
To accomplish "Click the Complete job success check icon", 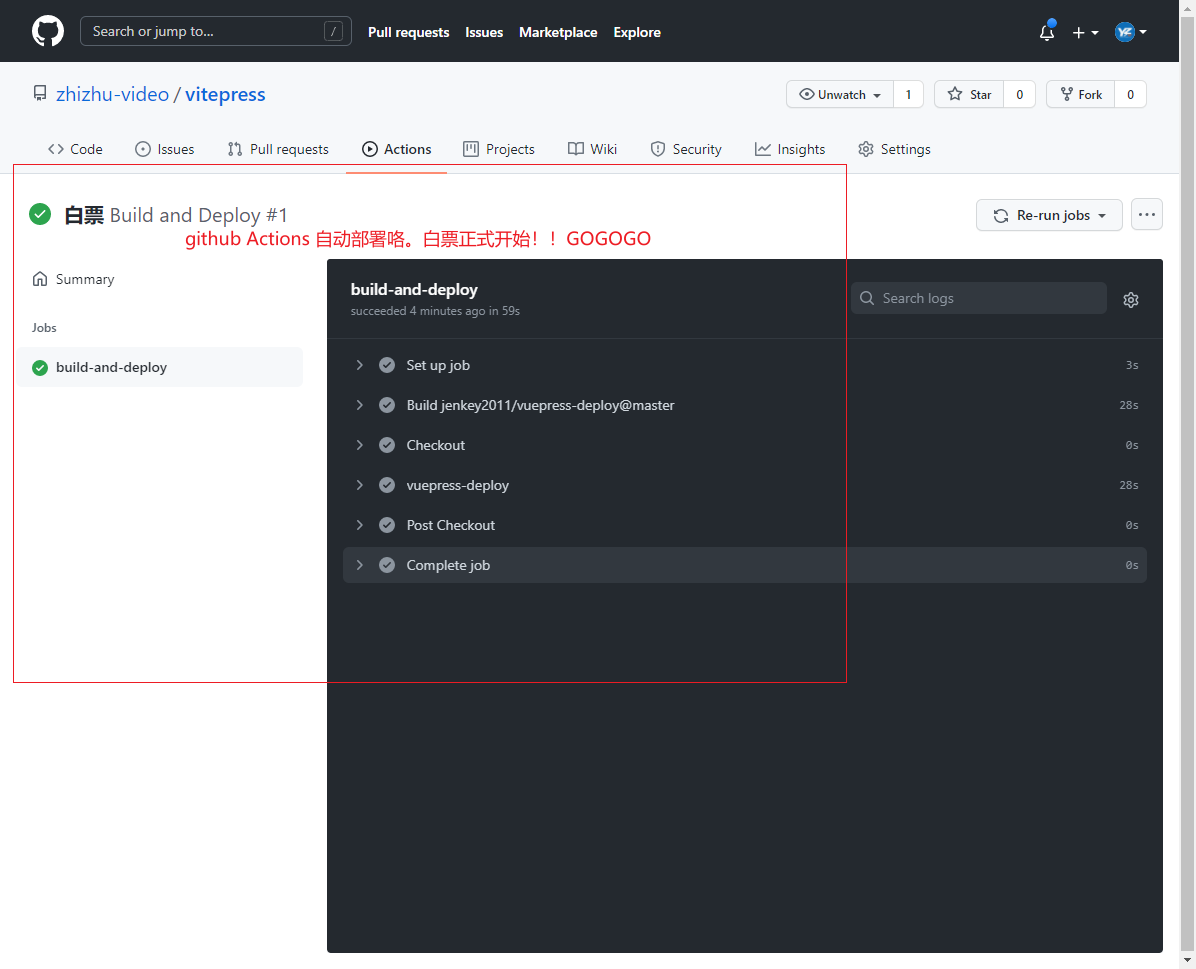I will pyautogui.click(x=387, y=565).
